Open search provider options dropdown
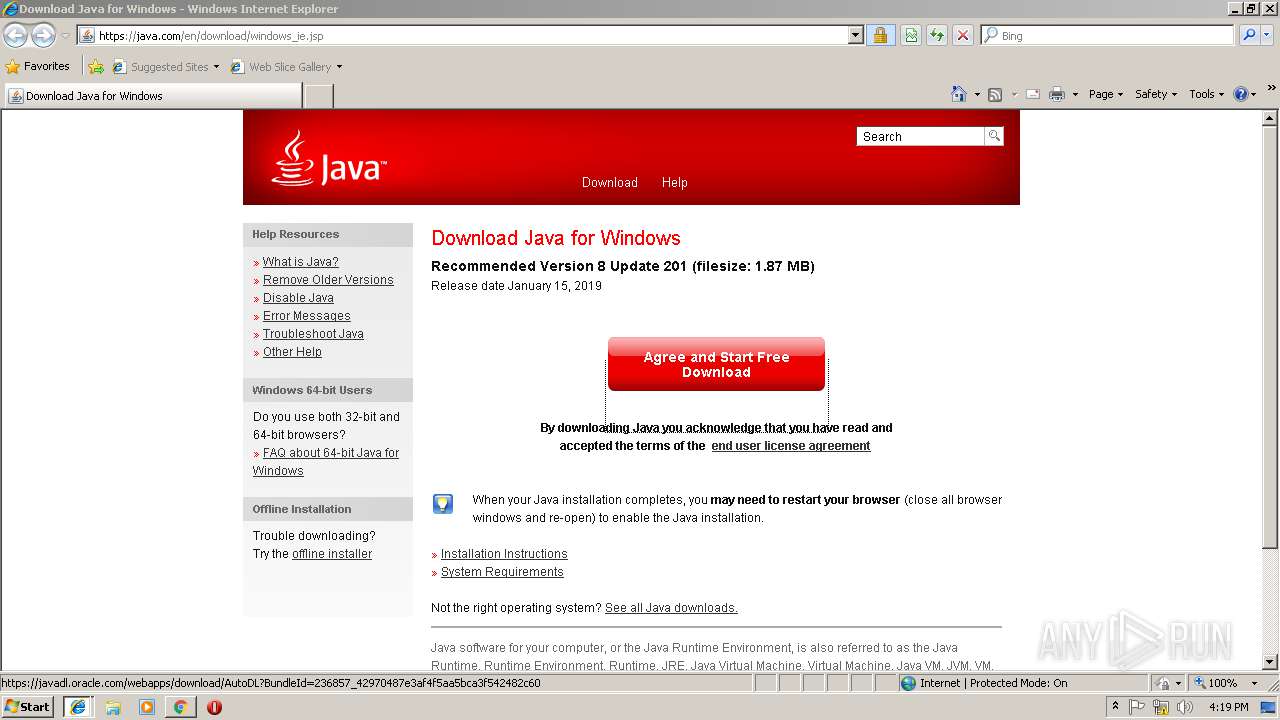This screenshot has height=720, width=1280. click(1268, 35)
